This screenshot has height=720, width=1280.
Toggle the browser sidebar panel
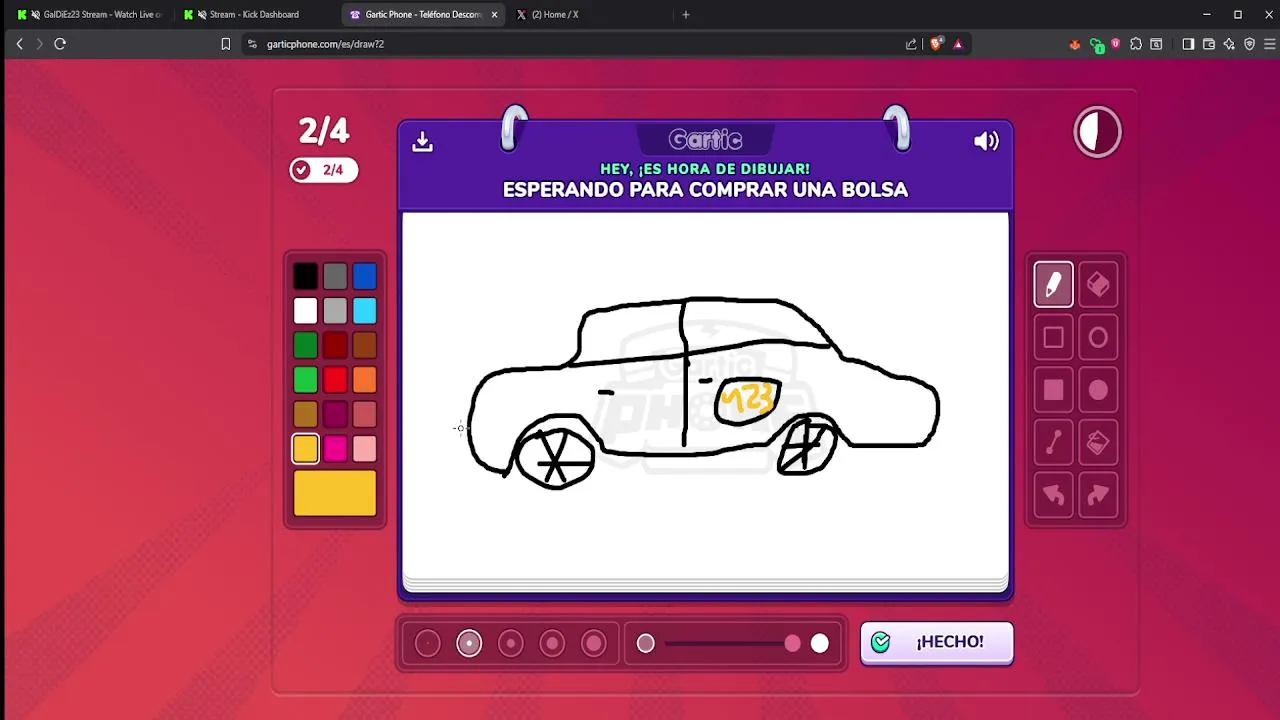coord(1188,44)
